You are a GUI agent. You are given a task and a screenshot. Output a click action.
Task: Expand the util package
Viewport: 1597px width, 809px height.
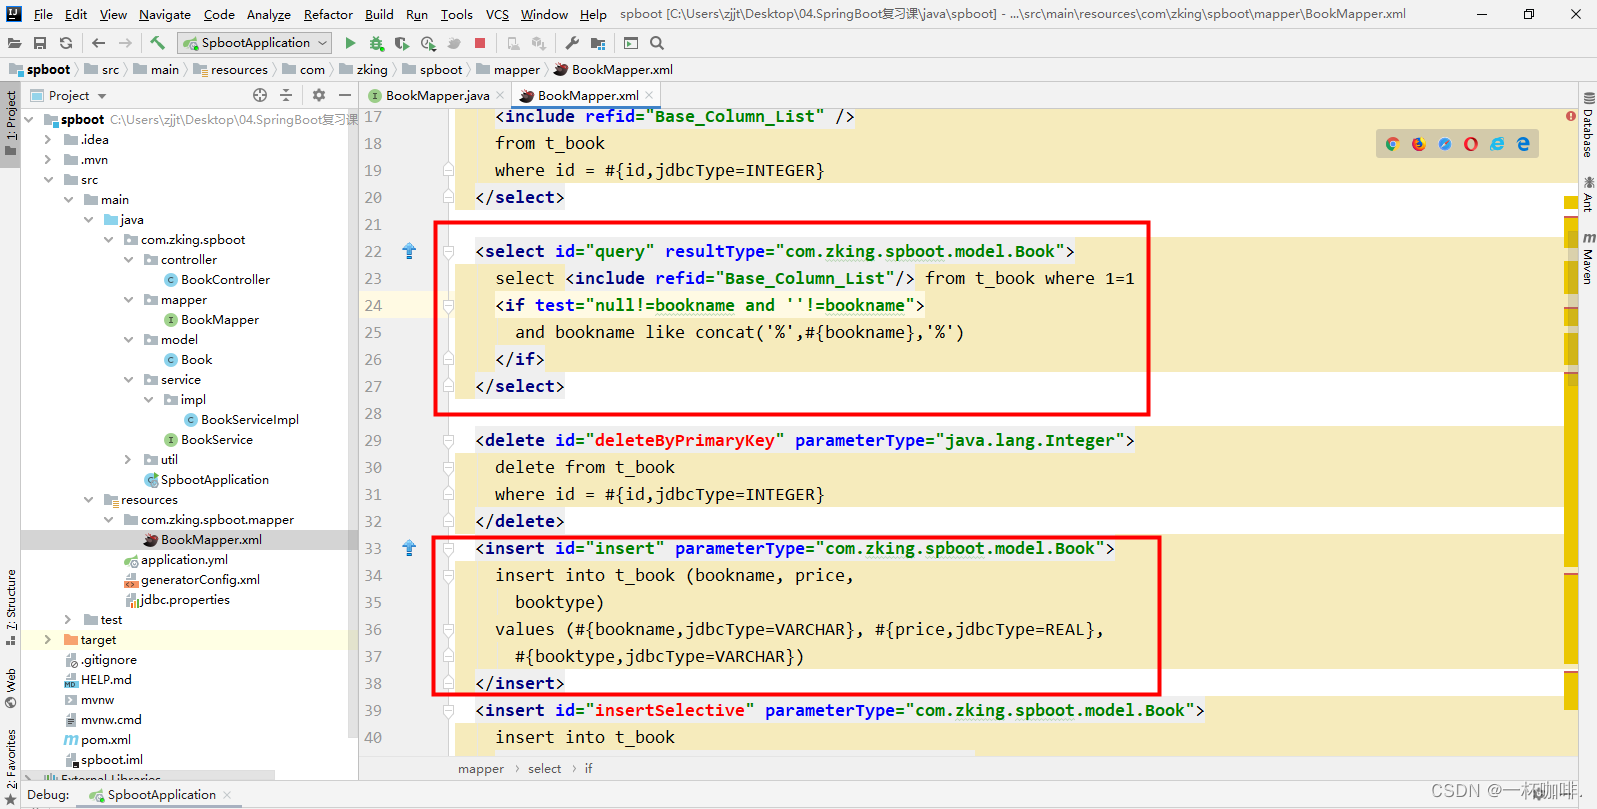coord(128,460)
